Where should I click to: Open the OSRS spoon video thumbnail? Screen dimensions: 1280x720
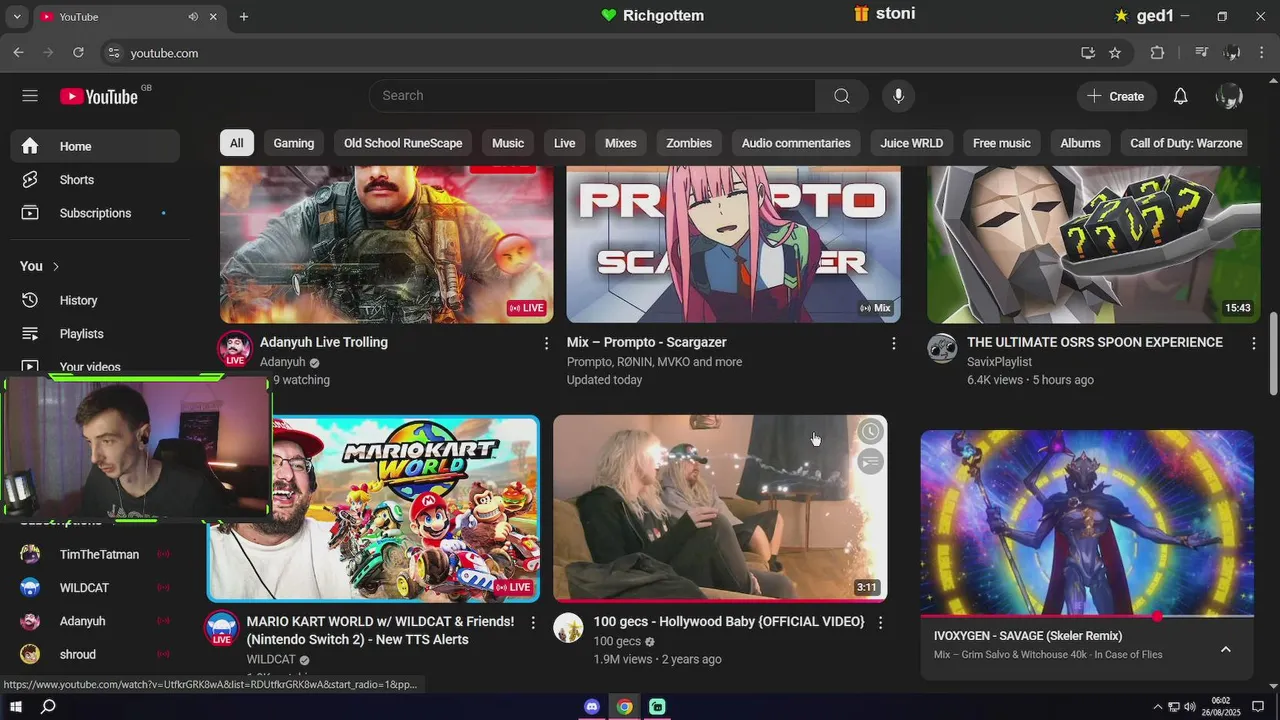click(x=1094, y=244)
